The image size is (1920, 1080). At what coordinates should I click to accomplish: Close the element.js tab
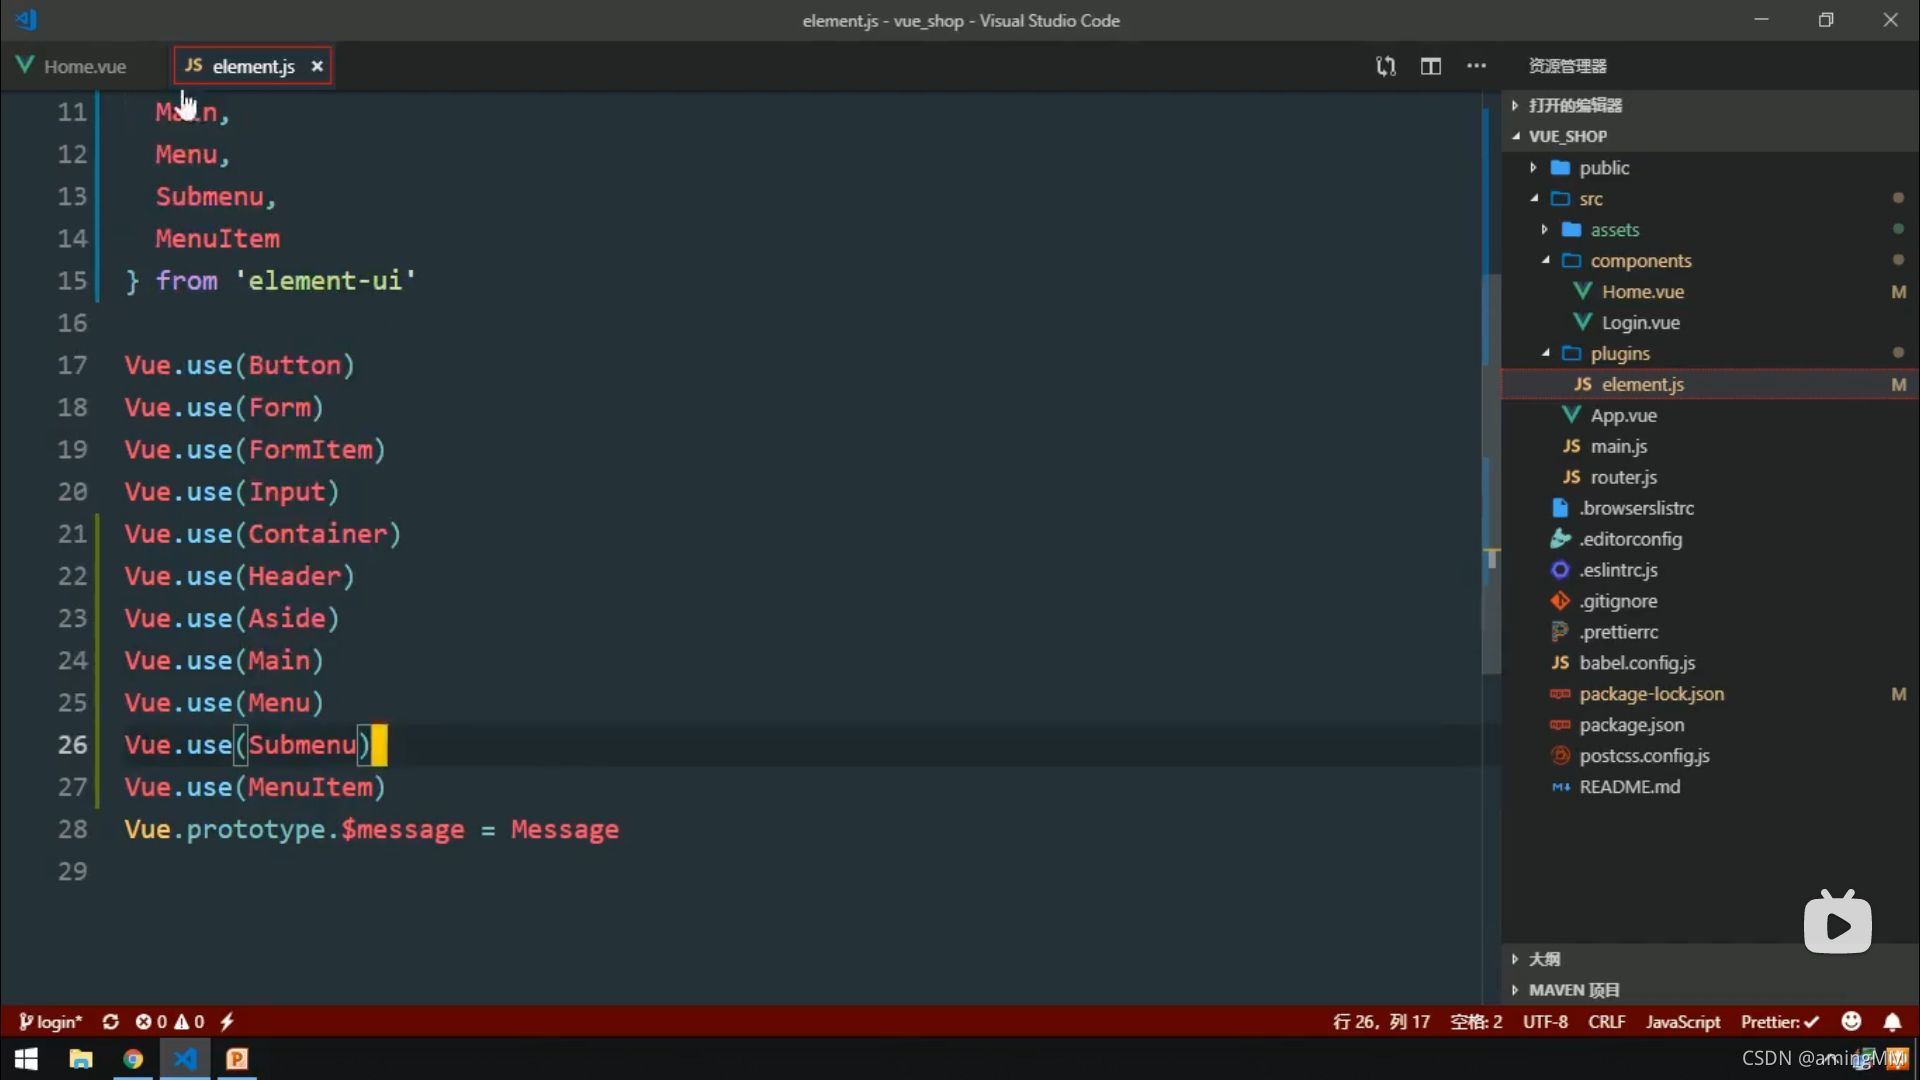[317, 66]
